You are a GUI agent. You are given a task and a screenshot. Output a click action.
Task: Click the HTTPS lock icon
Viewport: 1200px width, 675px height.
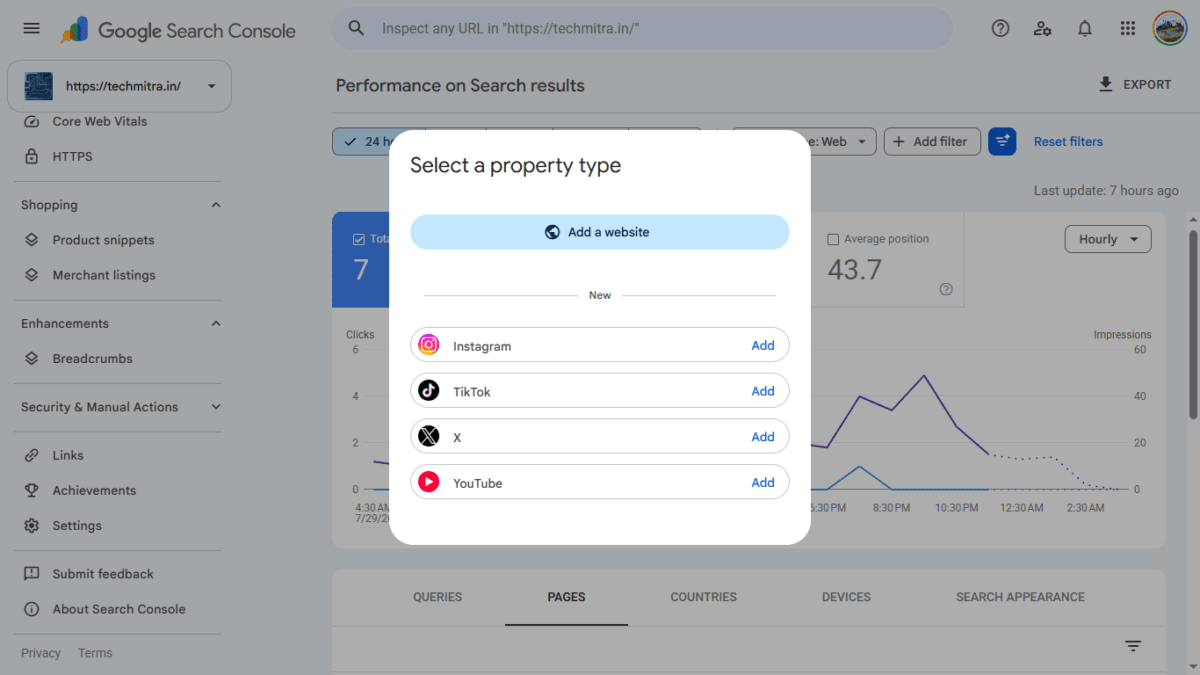pos(32,156)
